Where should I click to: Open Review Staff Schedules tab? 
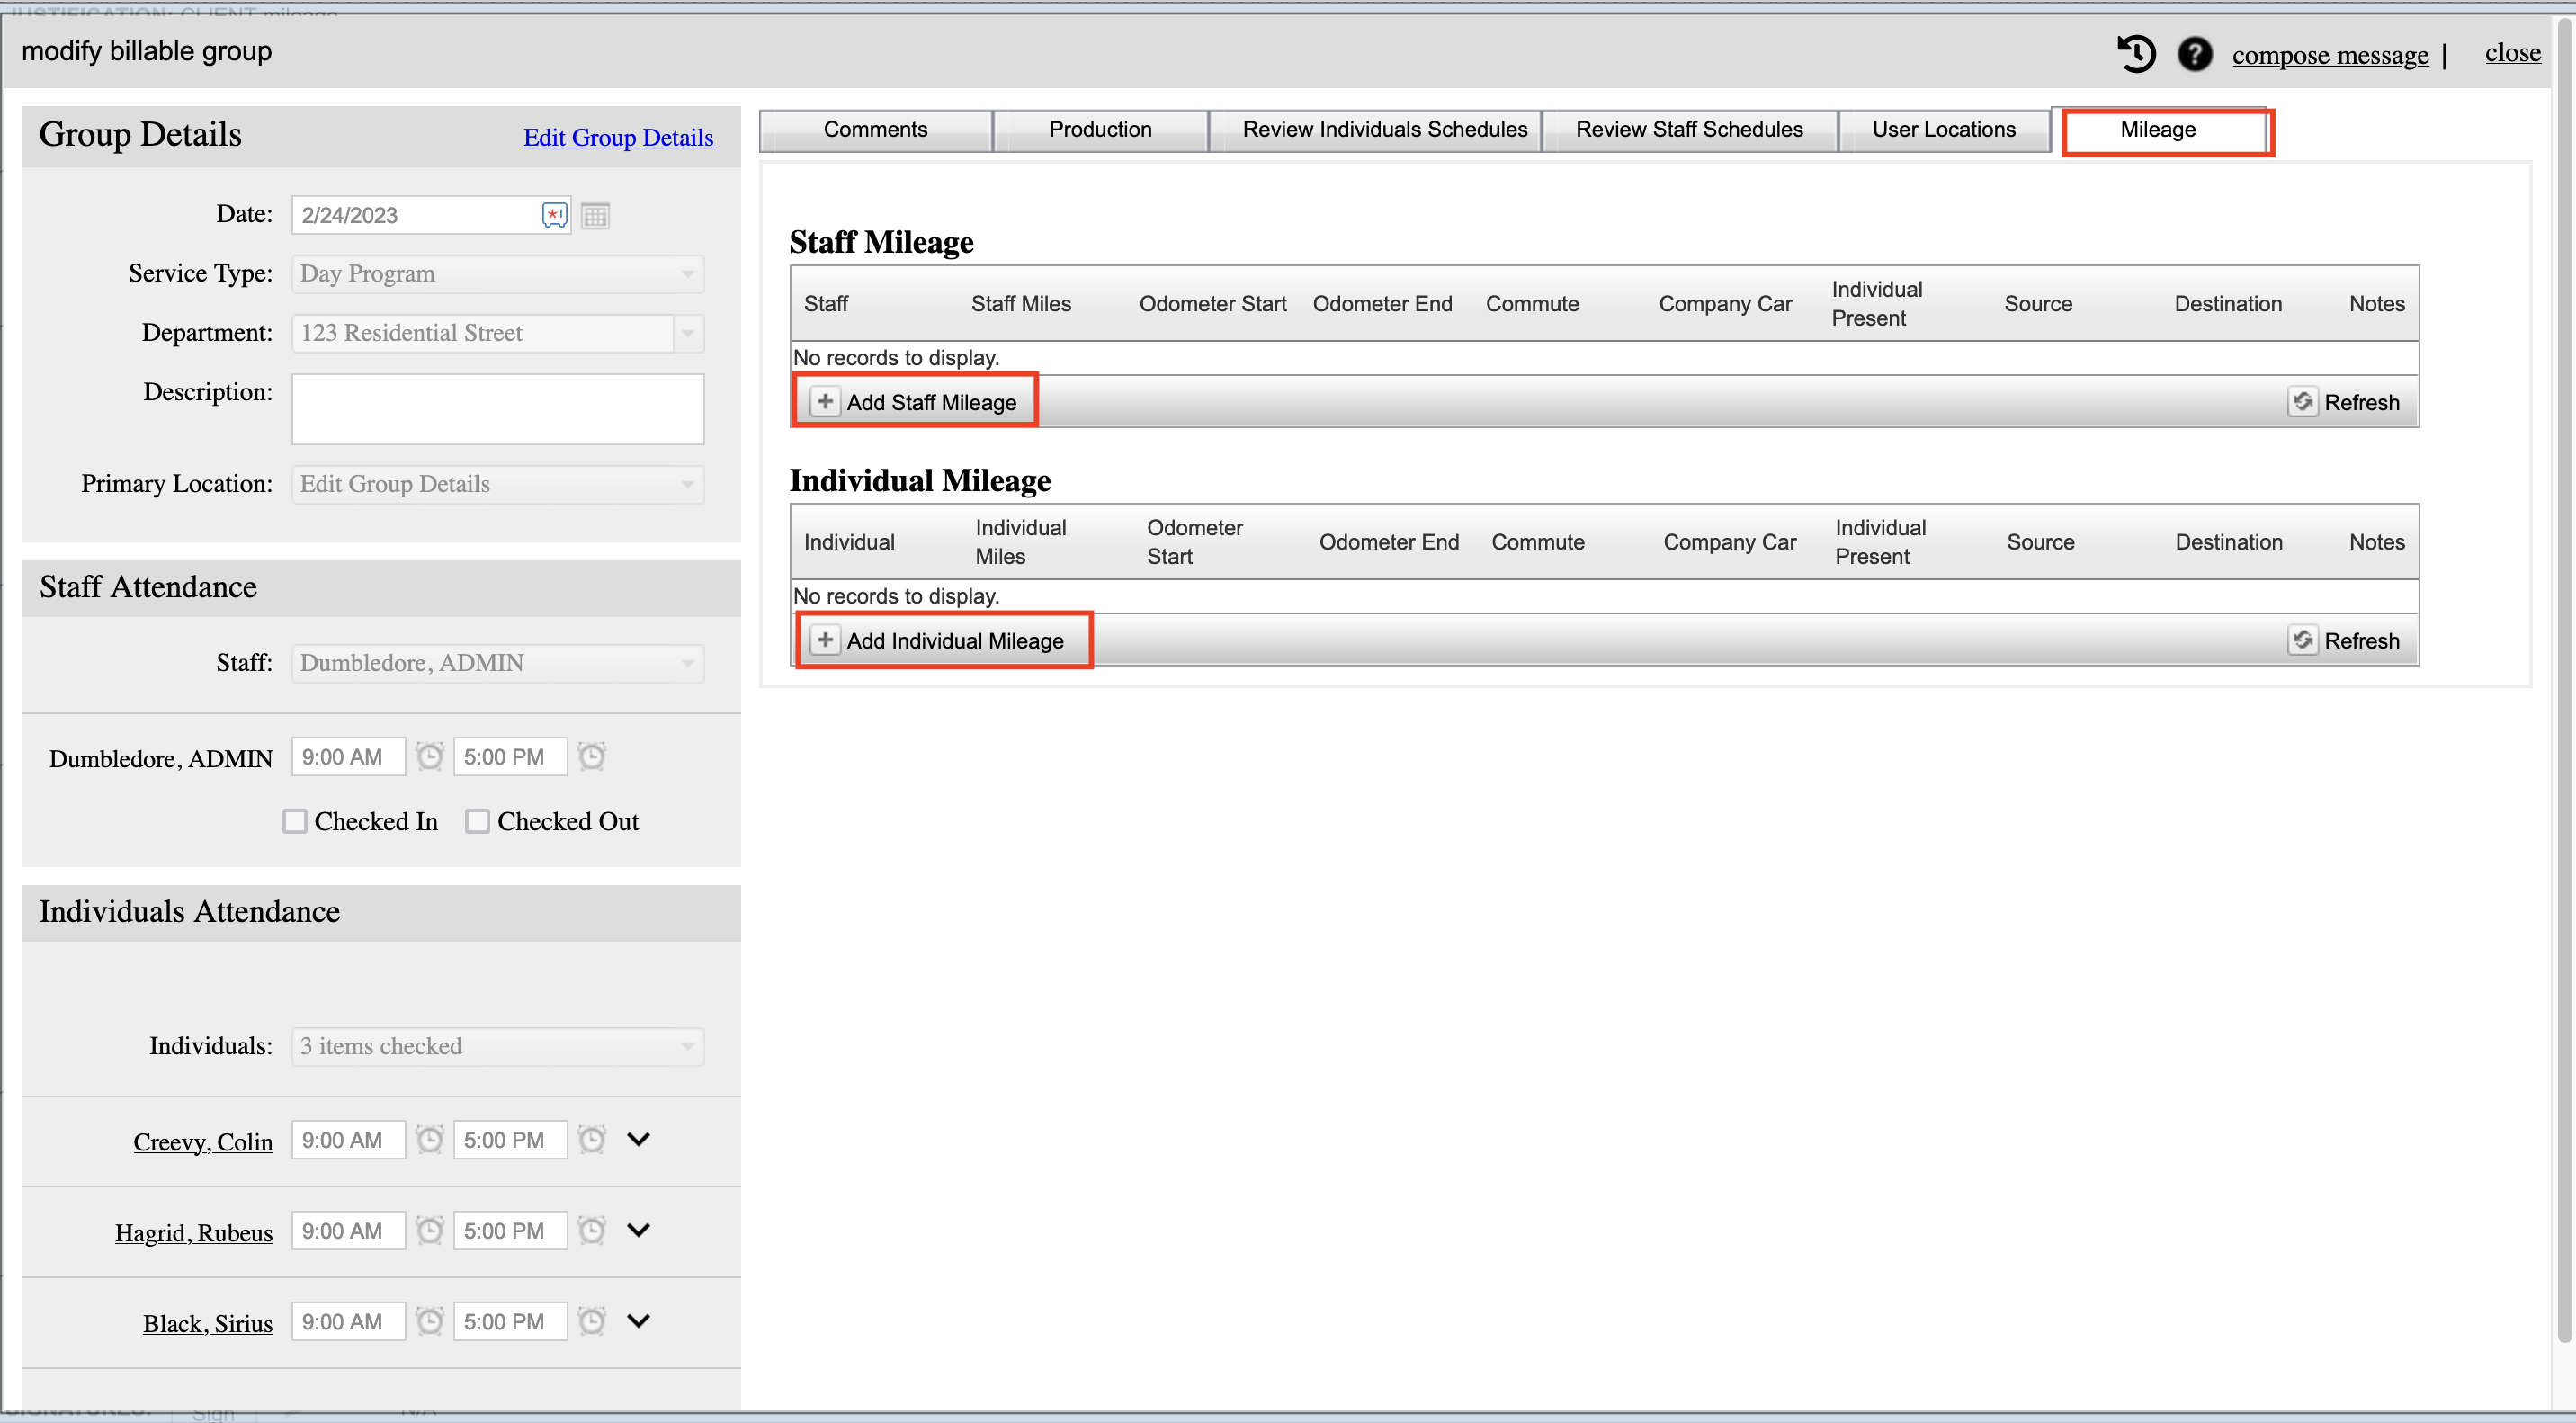click(x=1689, y=130)
